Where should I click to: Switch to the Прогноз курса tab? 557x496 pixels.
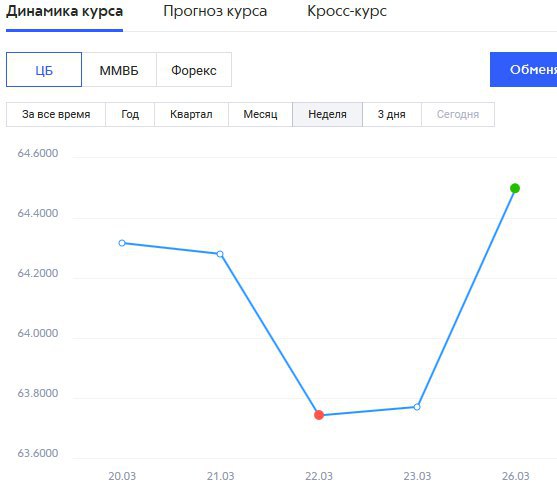215,11
